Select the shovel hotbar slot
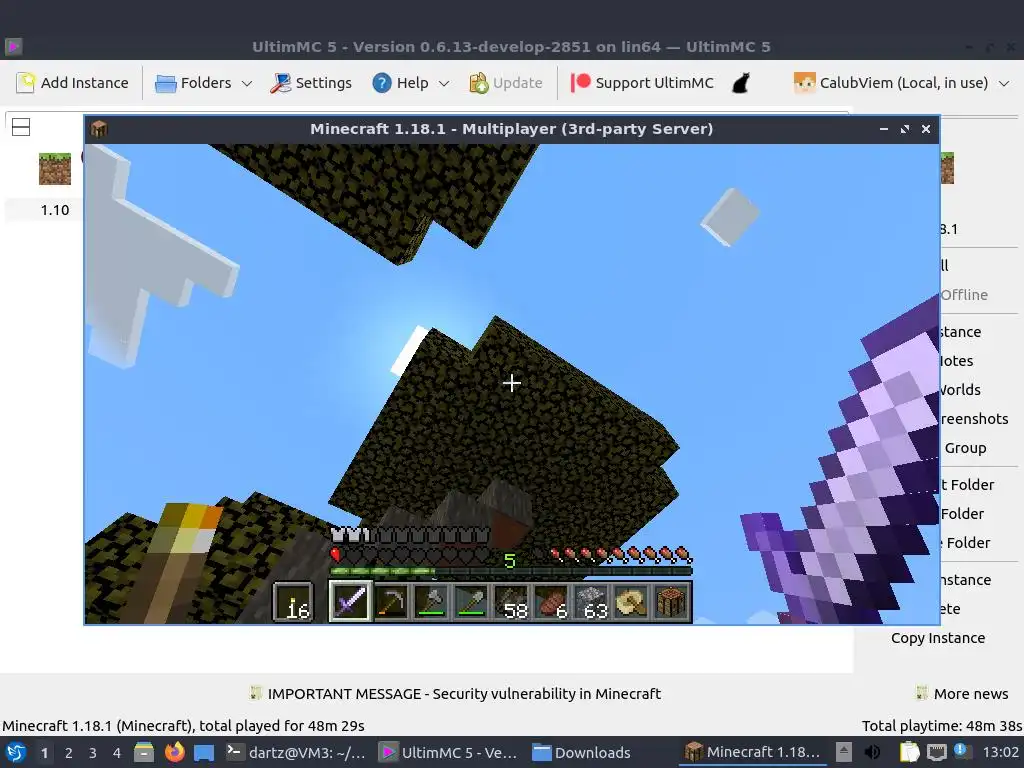This screenshot has width=1024, height=768. 472,601
